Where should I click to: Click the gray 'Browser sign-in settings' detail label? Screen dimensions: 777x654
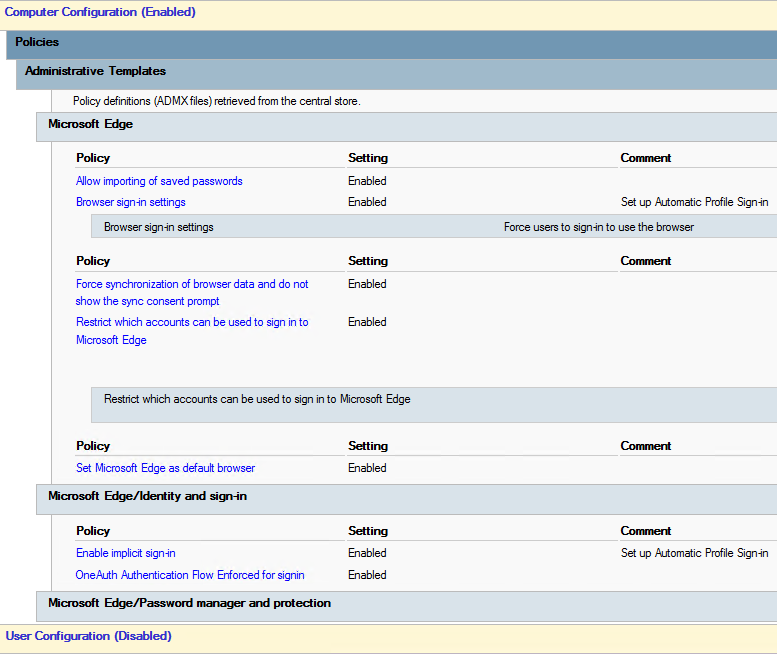point(159,227)
